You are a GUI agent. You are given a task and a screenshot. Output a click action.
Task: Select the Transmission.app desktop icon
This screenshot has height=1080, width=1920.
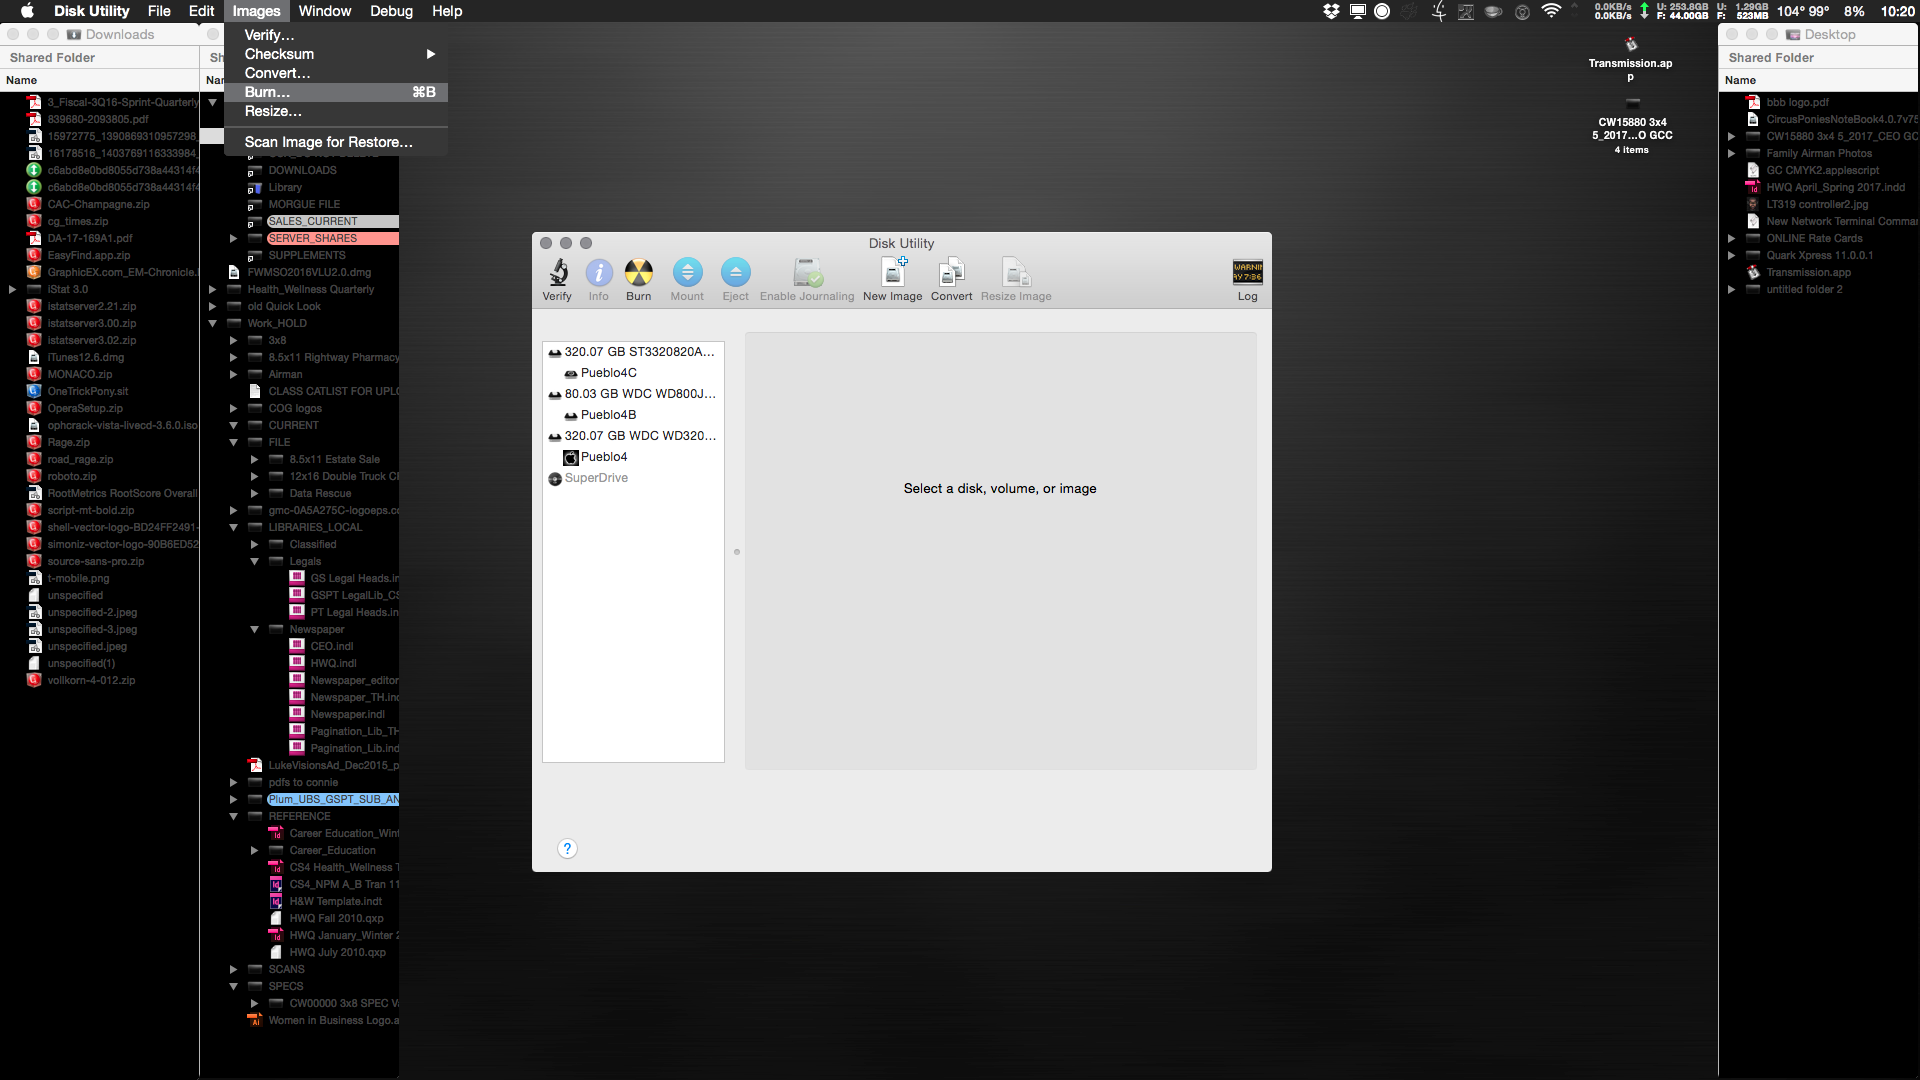(x=1631, y=45)
